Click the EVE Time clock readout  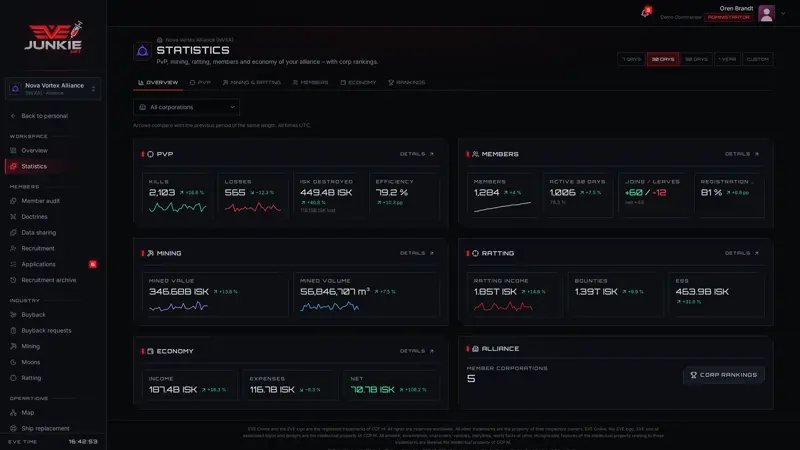[x=83, y=442]
